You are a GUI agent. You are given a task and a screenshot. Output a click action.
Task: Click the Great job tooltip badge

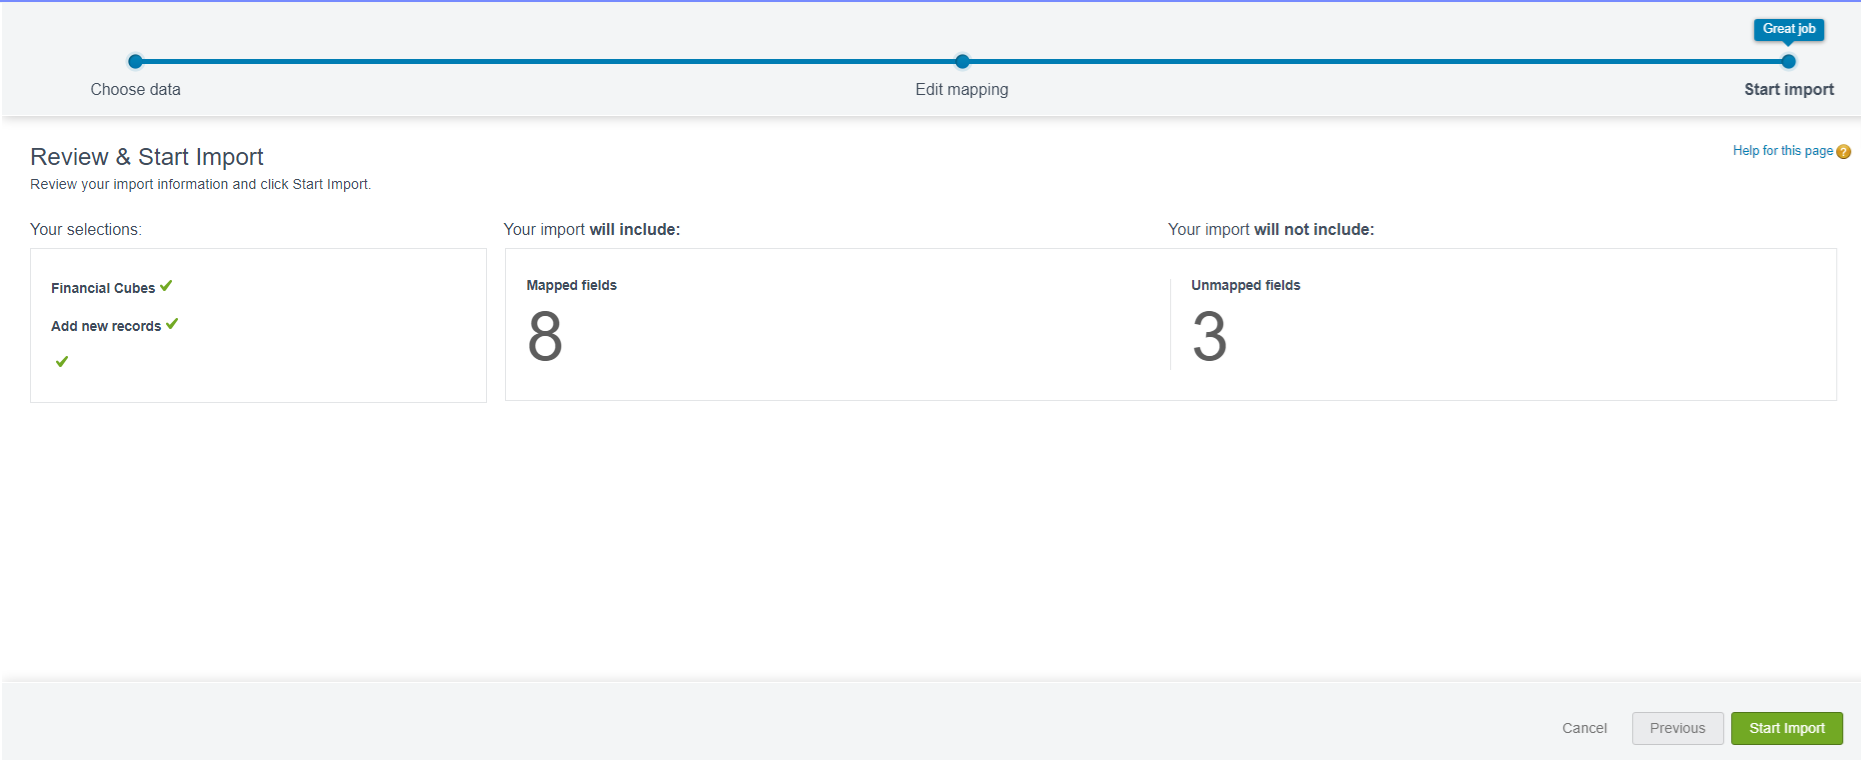click(x=1789, y=29)
